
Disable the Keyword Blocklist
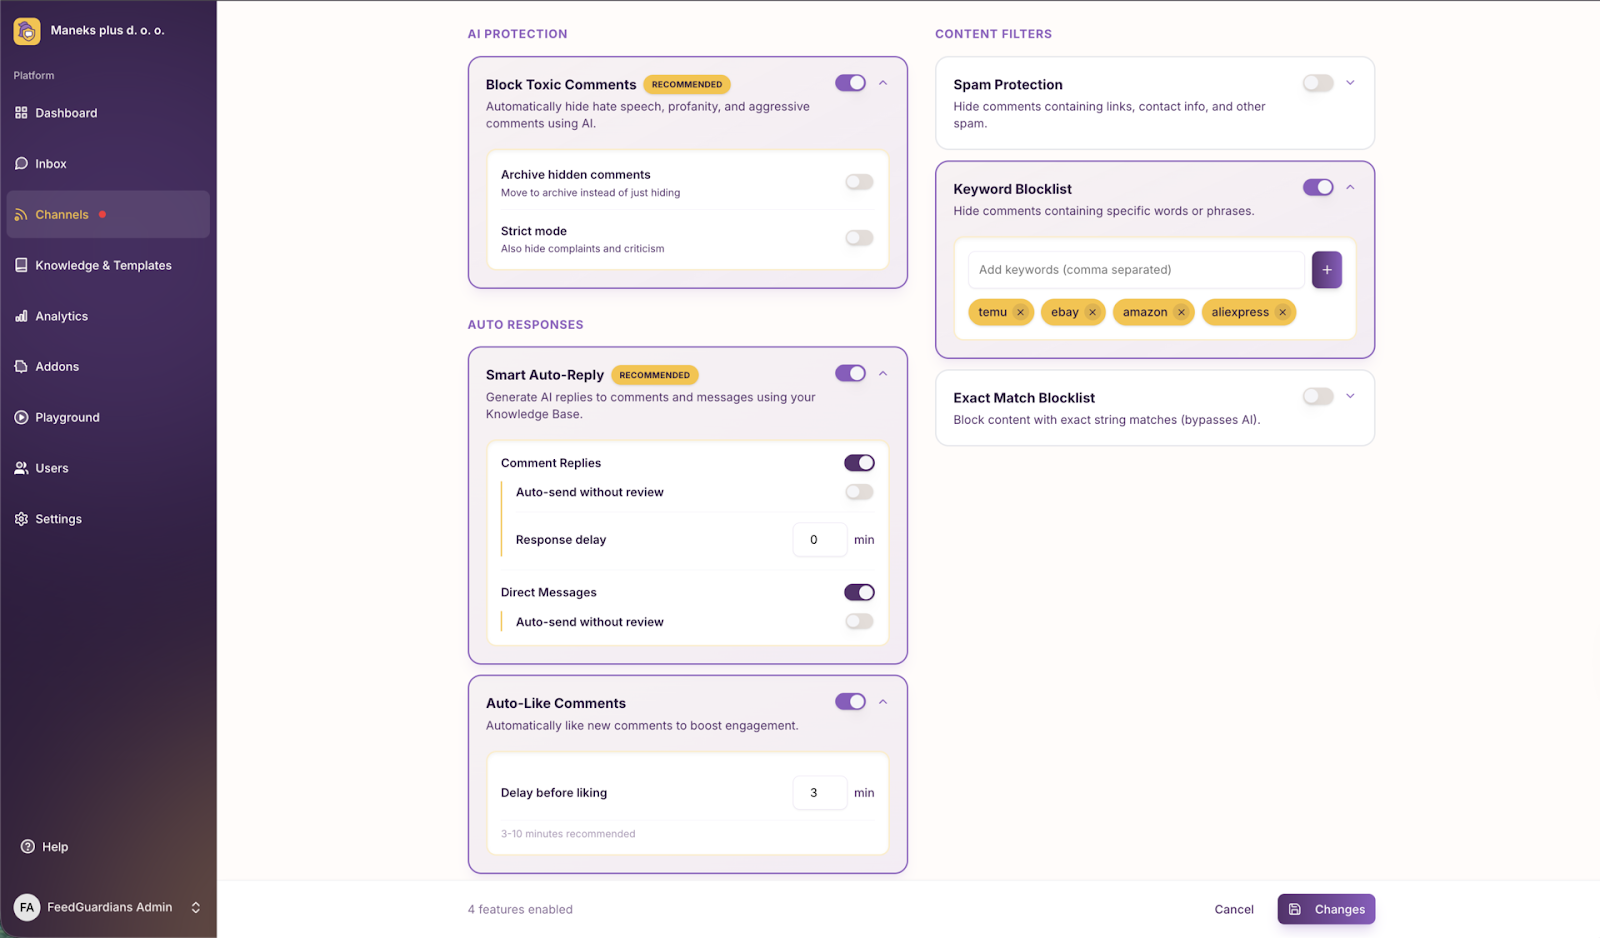(1320, 187)
